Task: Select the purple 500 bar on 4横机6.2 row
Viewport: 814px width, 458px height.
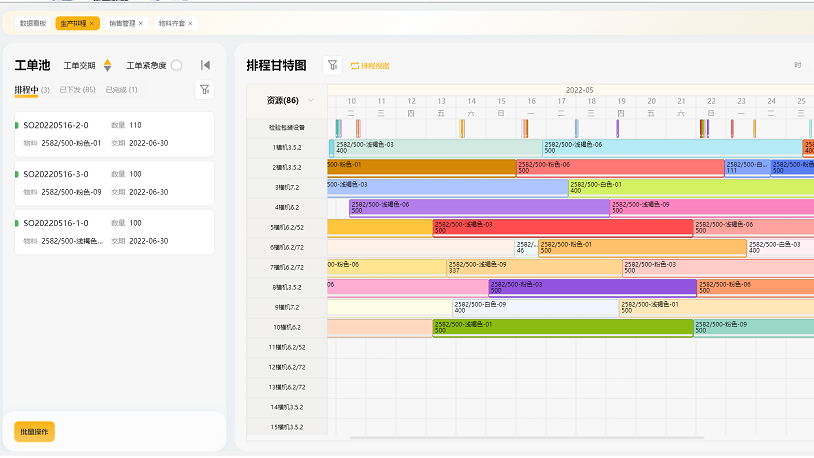Action: pyautogui.click(x=479, y=208)
